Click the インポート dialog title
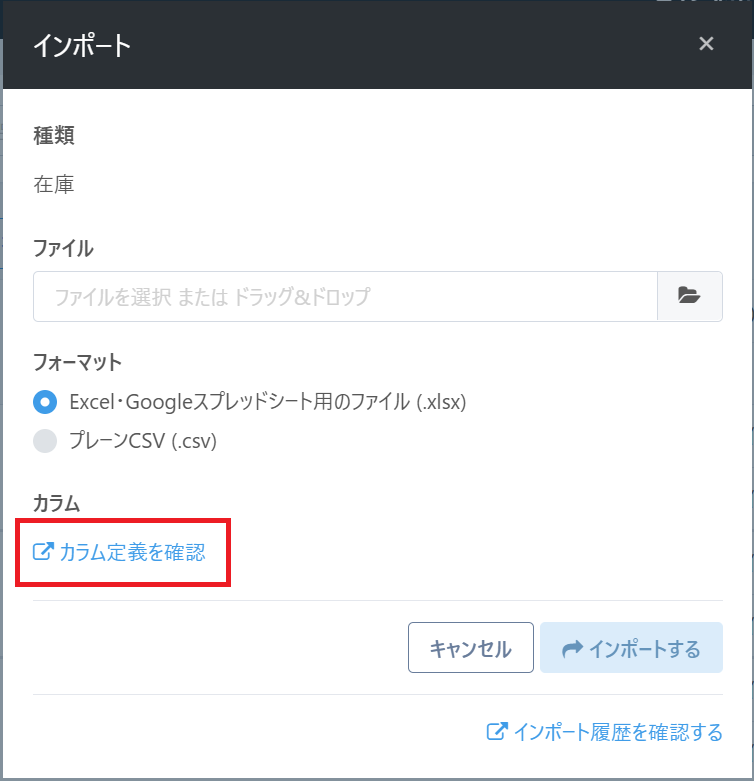 coord(82,45)
